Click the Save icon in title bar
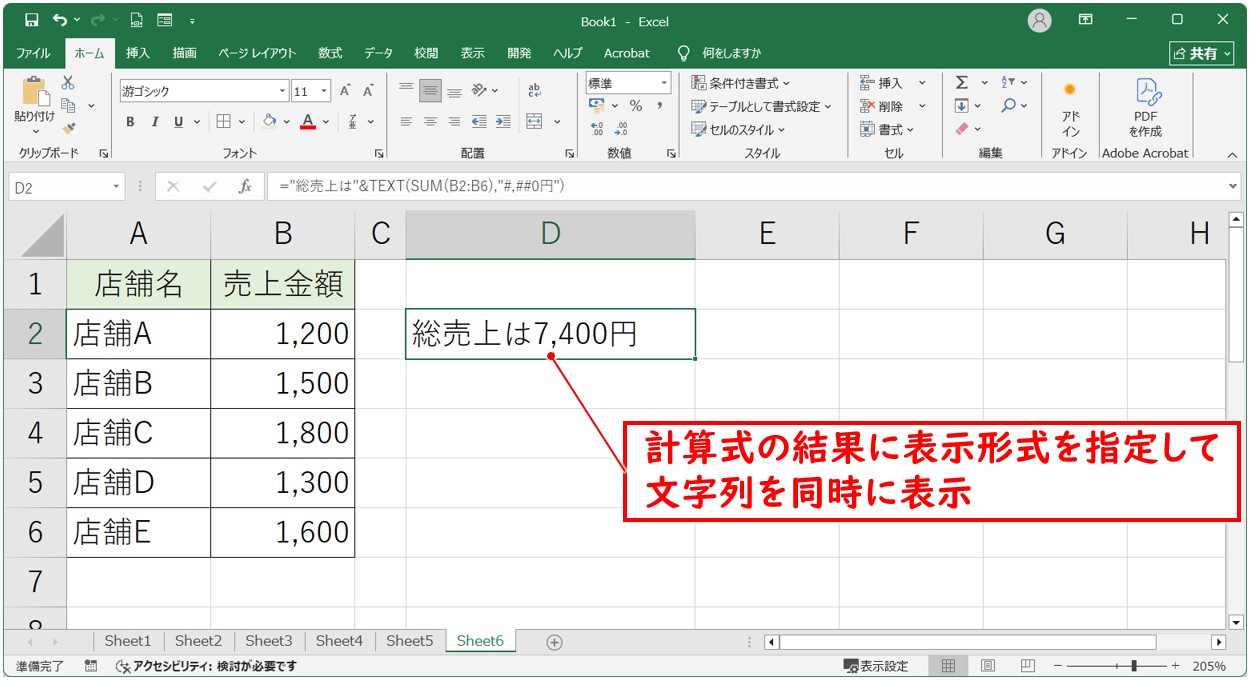The image size is (1251, 681). pos(31,20)
